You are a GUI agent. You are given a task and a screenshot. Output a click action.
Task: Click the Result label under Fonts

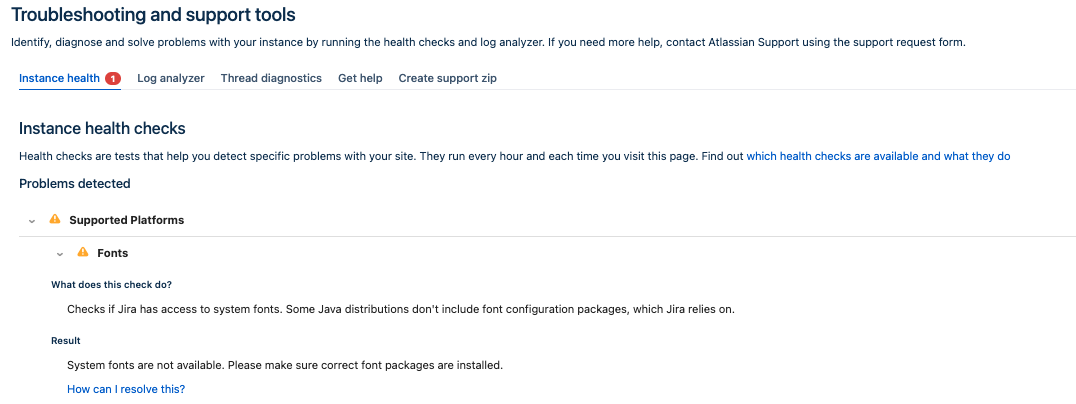(65, 341)
